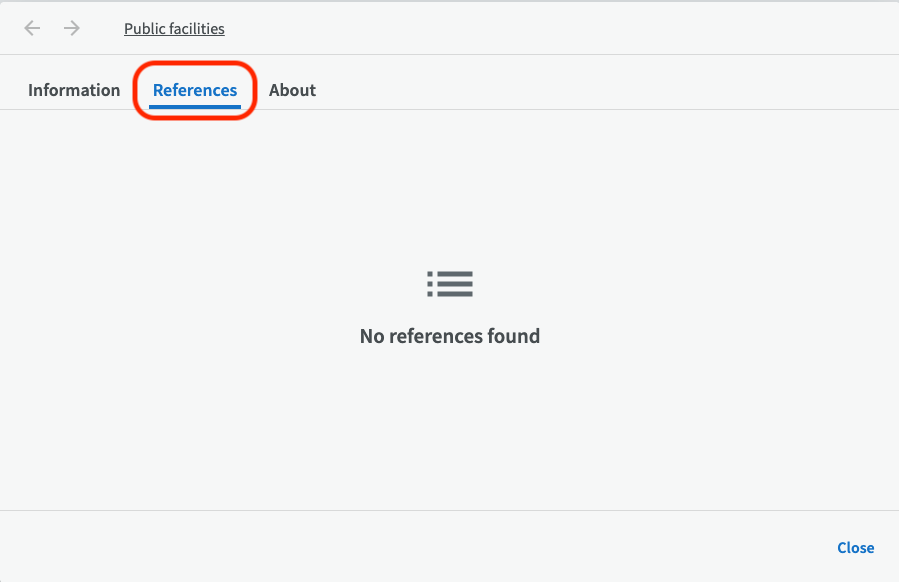Click the forward arrow icon

[x=72, y=28]
